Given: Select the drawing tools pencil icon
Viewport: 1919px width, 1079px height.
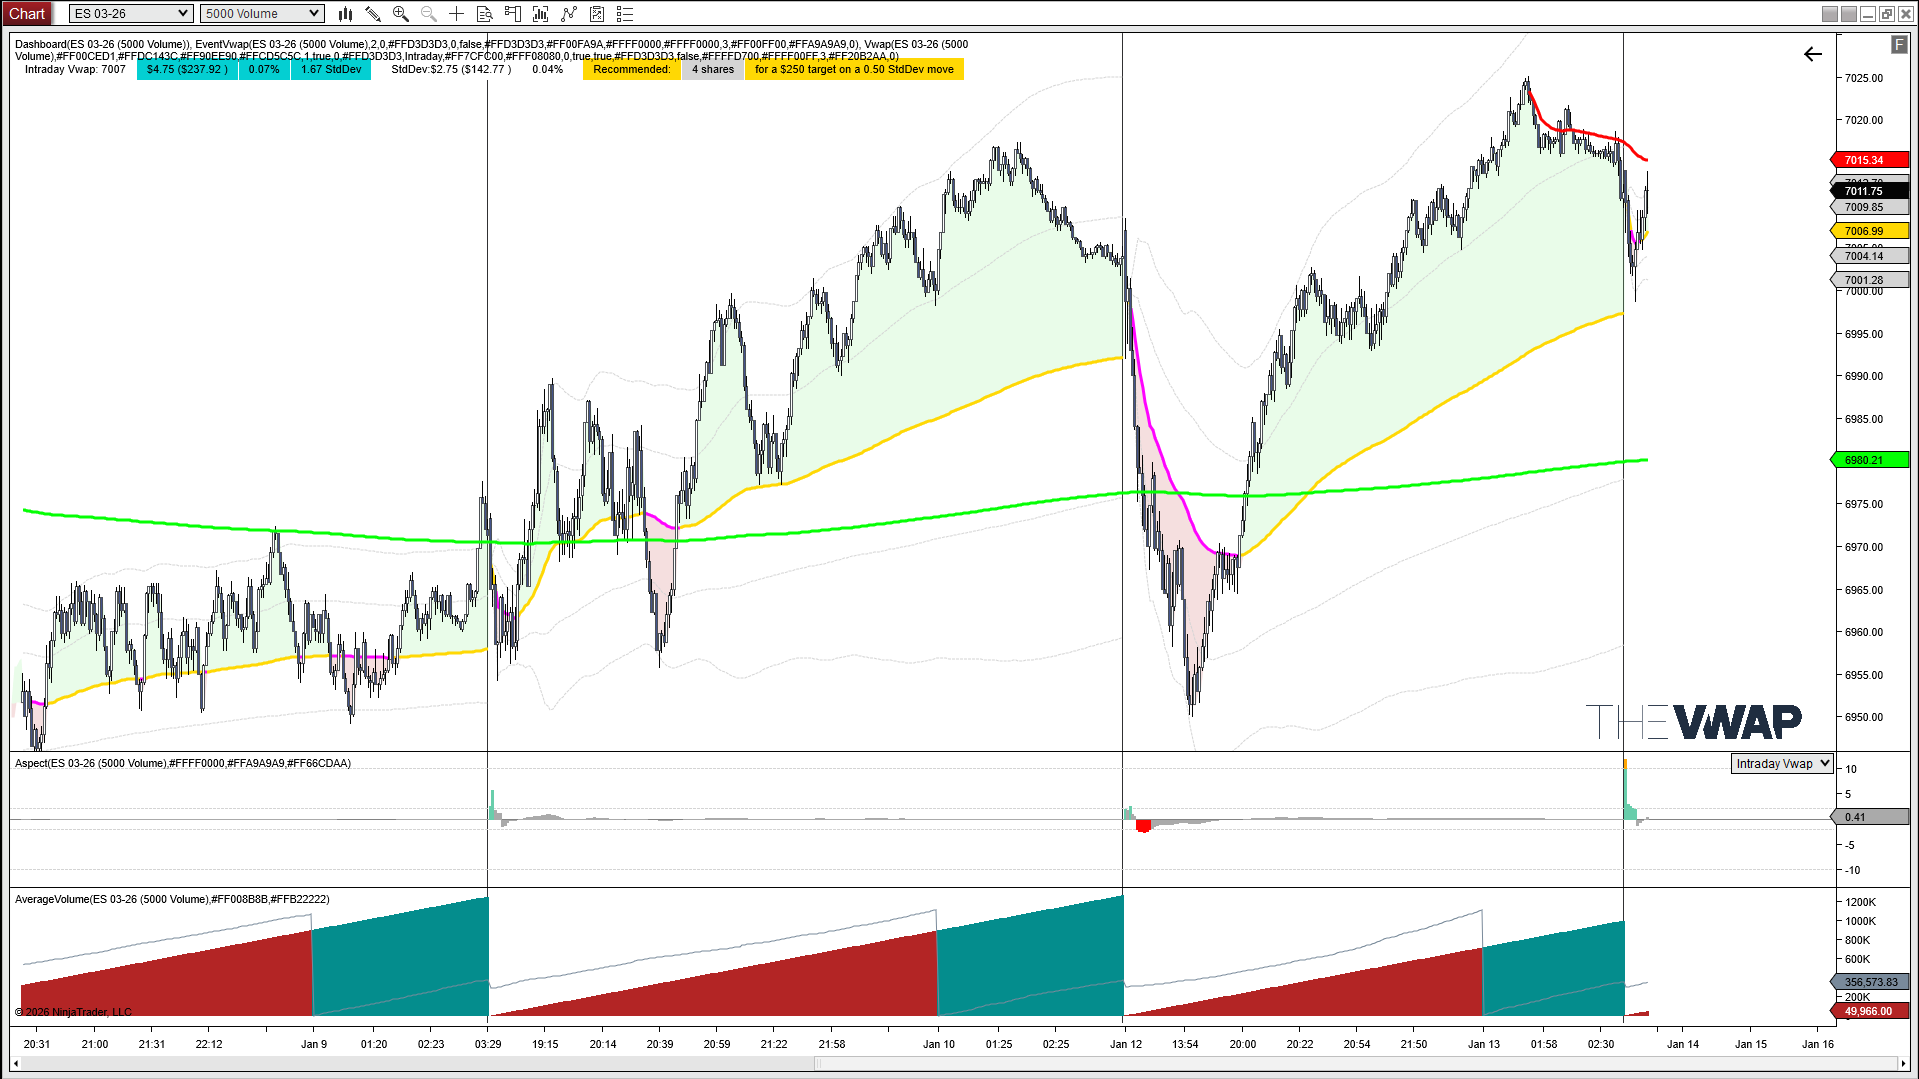Looking at the screenshot, I should point(373,14).
